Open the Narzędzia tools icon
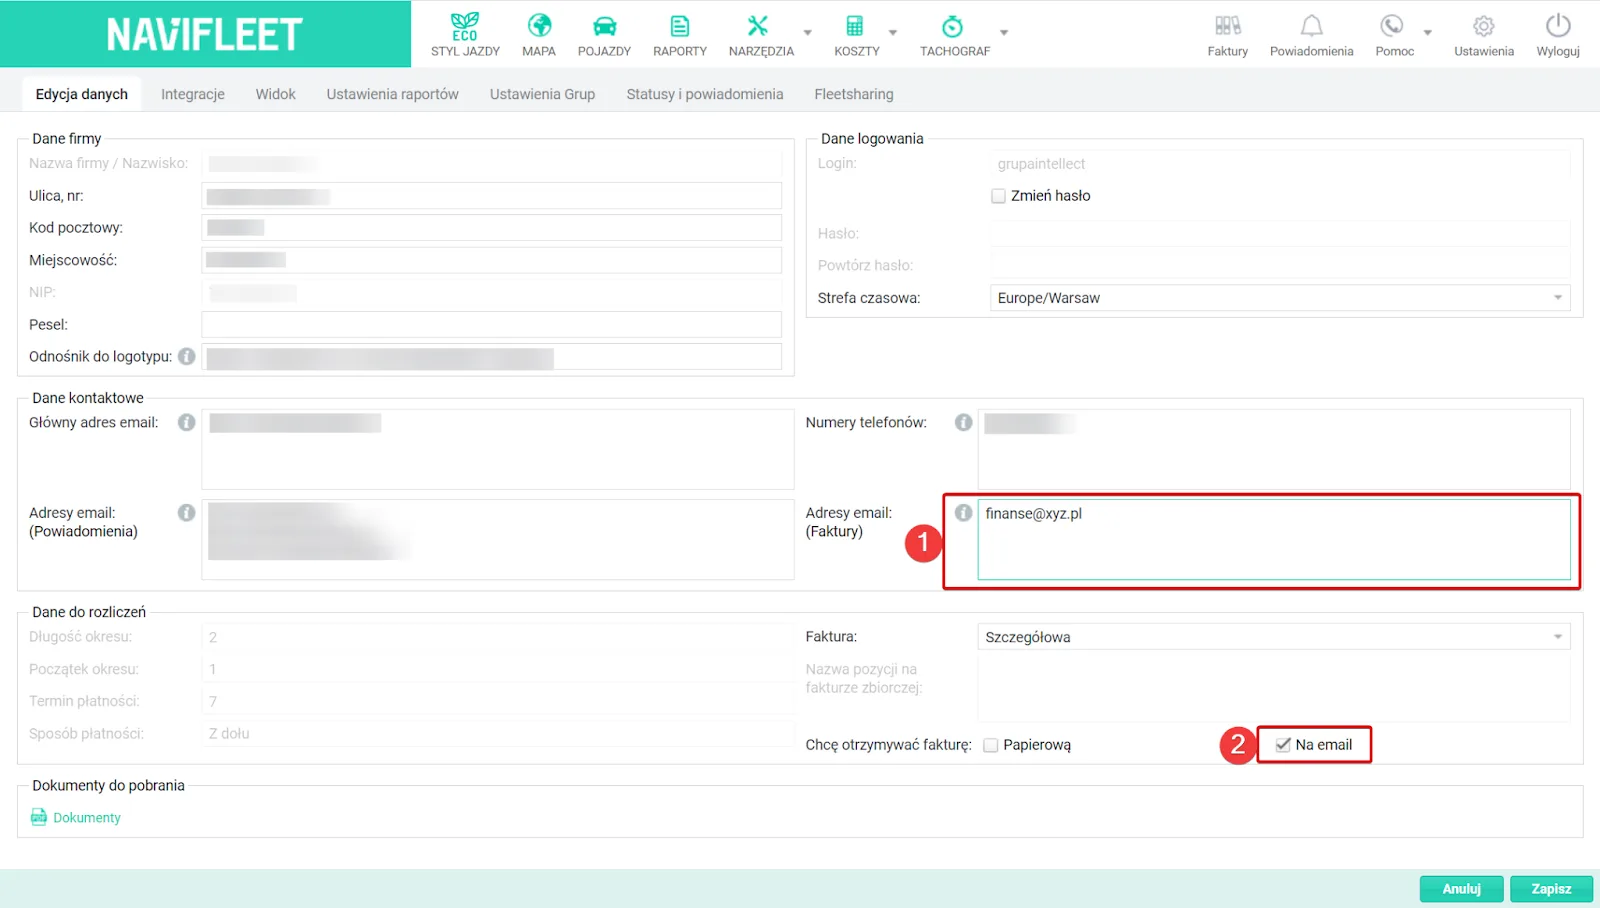1600x908 pixels. point(758,26)
